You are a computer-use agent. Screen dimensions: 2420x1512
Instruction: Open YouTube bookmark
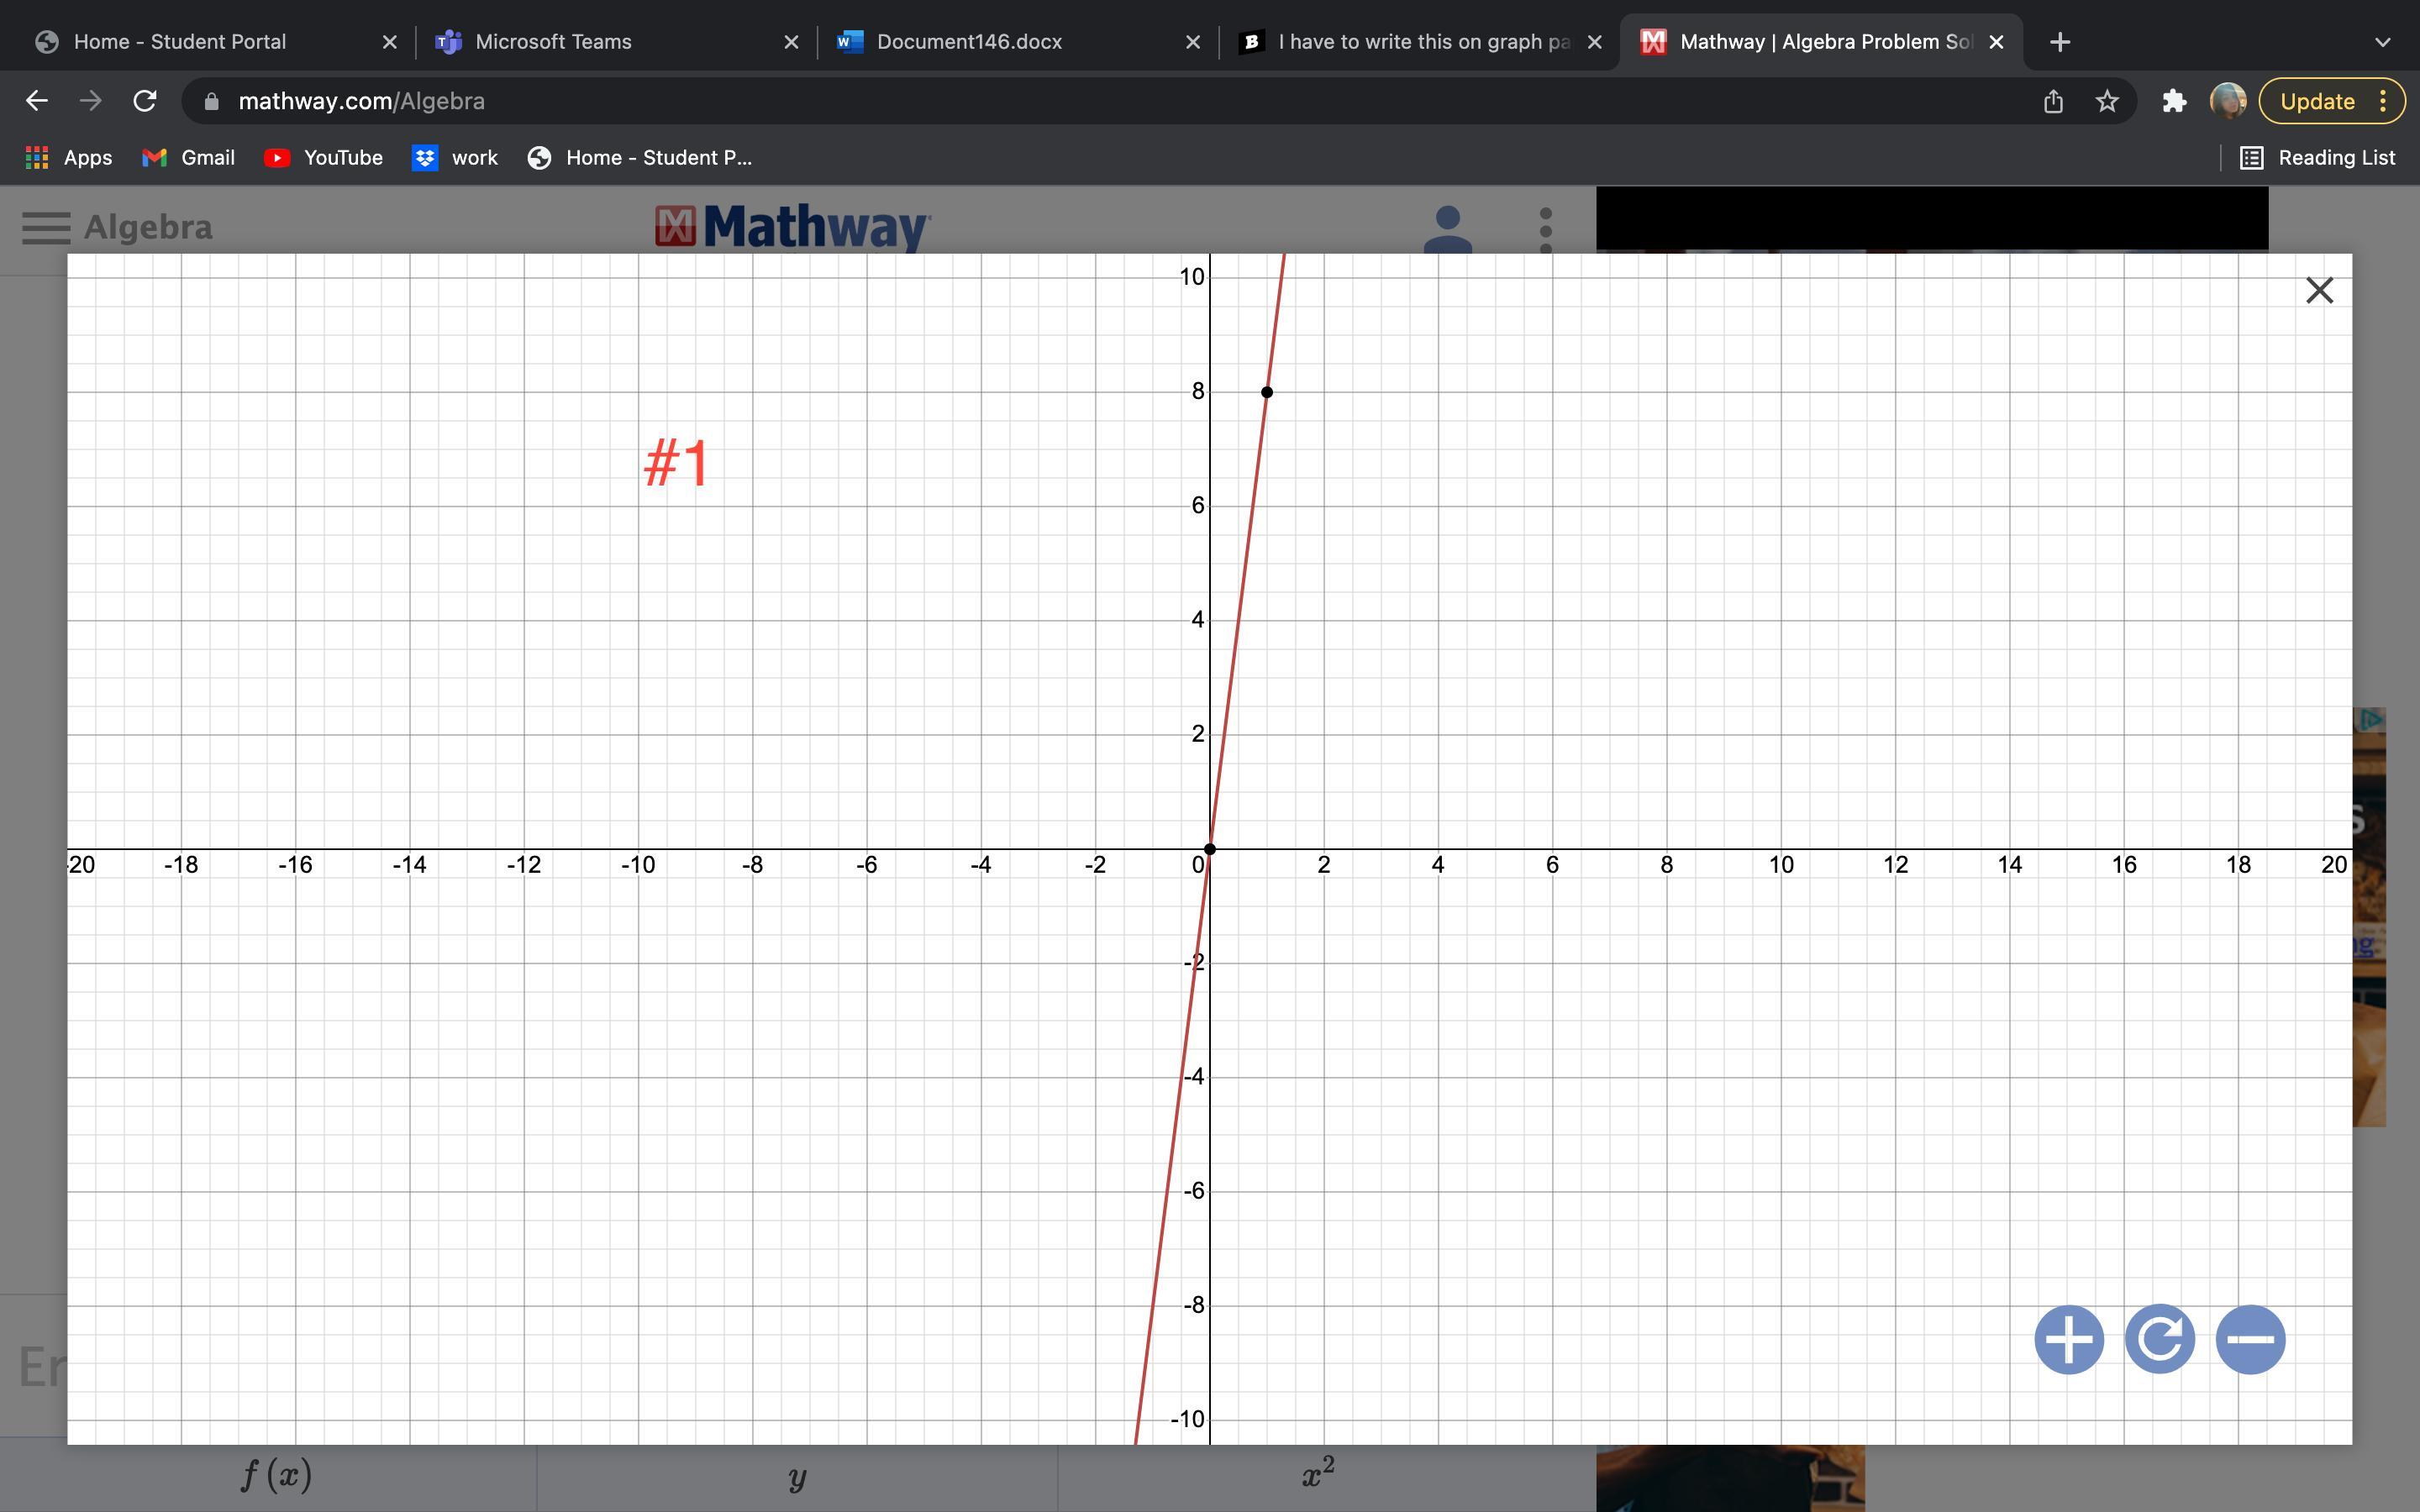[x=323, y=158]
